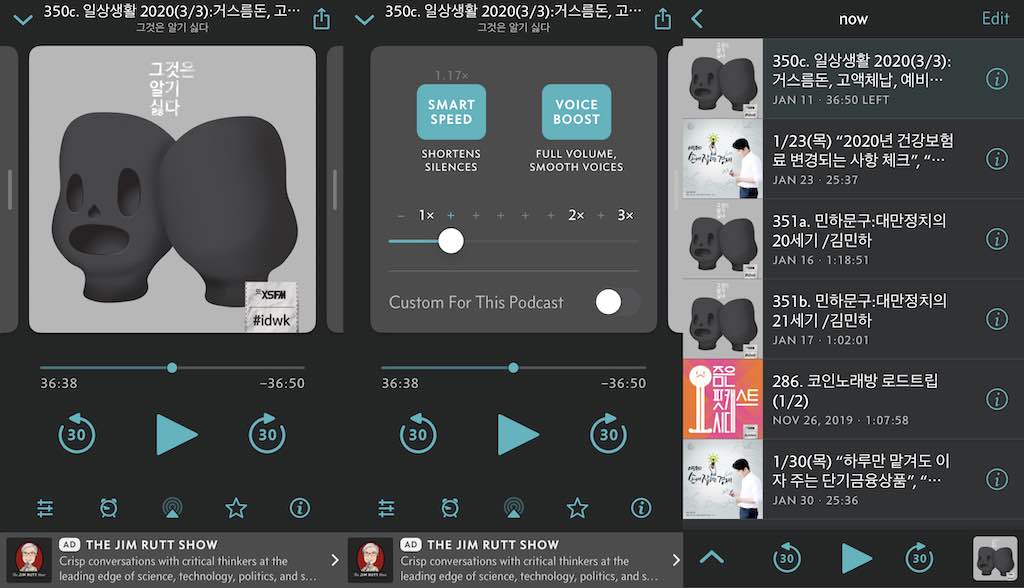The width and height of the screenshot is (1024, 588).
Task: Expand the mini player with the up chevron
Action: pos(712,557)
